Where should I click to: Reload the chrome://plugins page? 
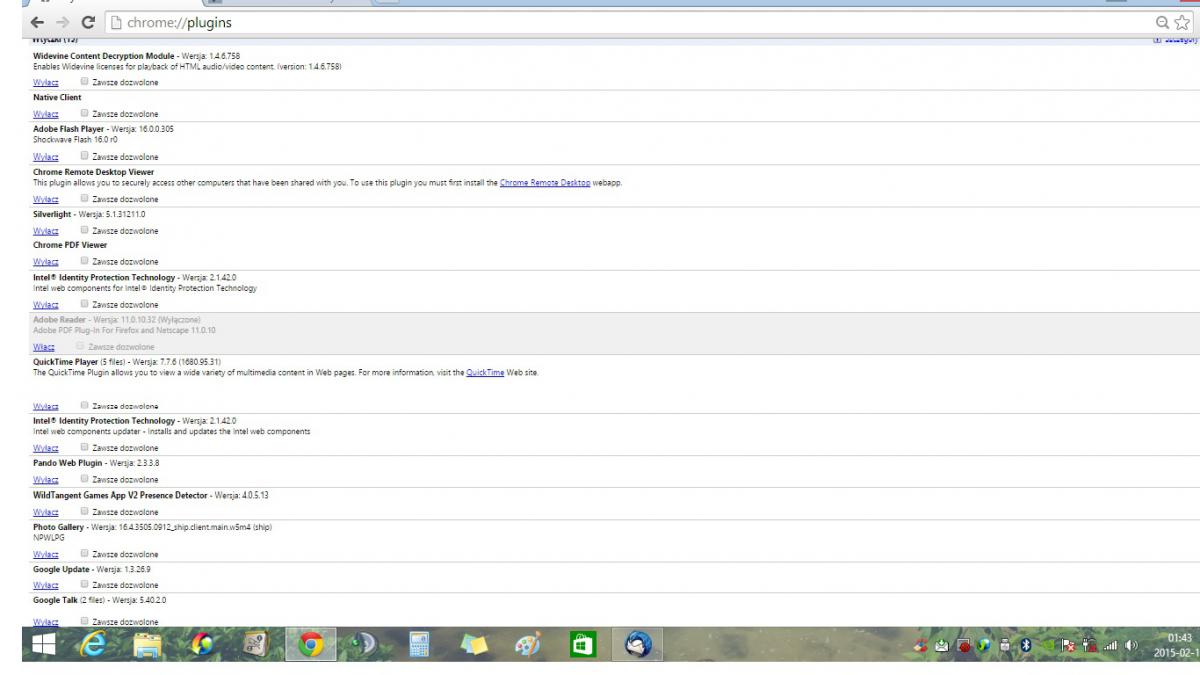(88, 22)
